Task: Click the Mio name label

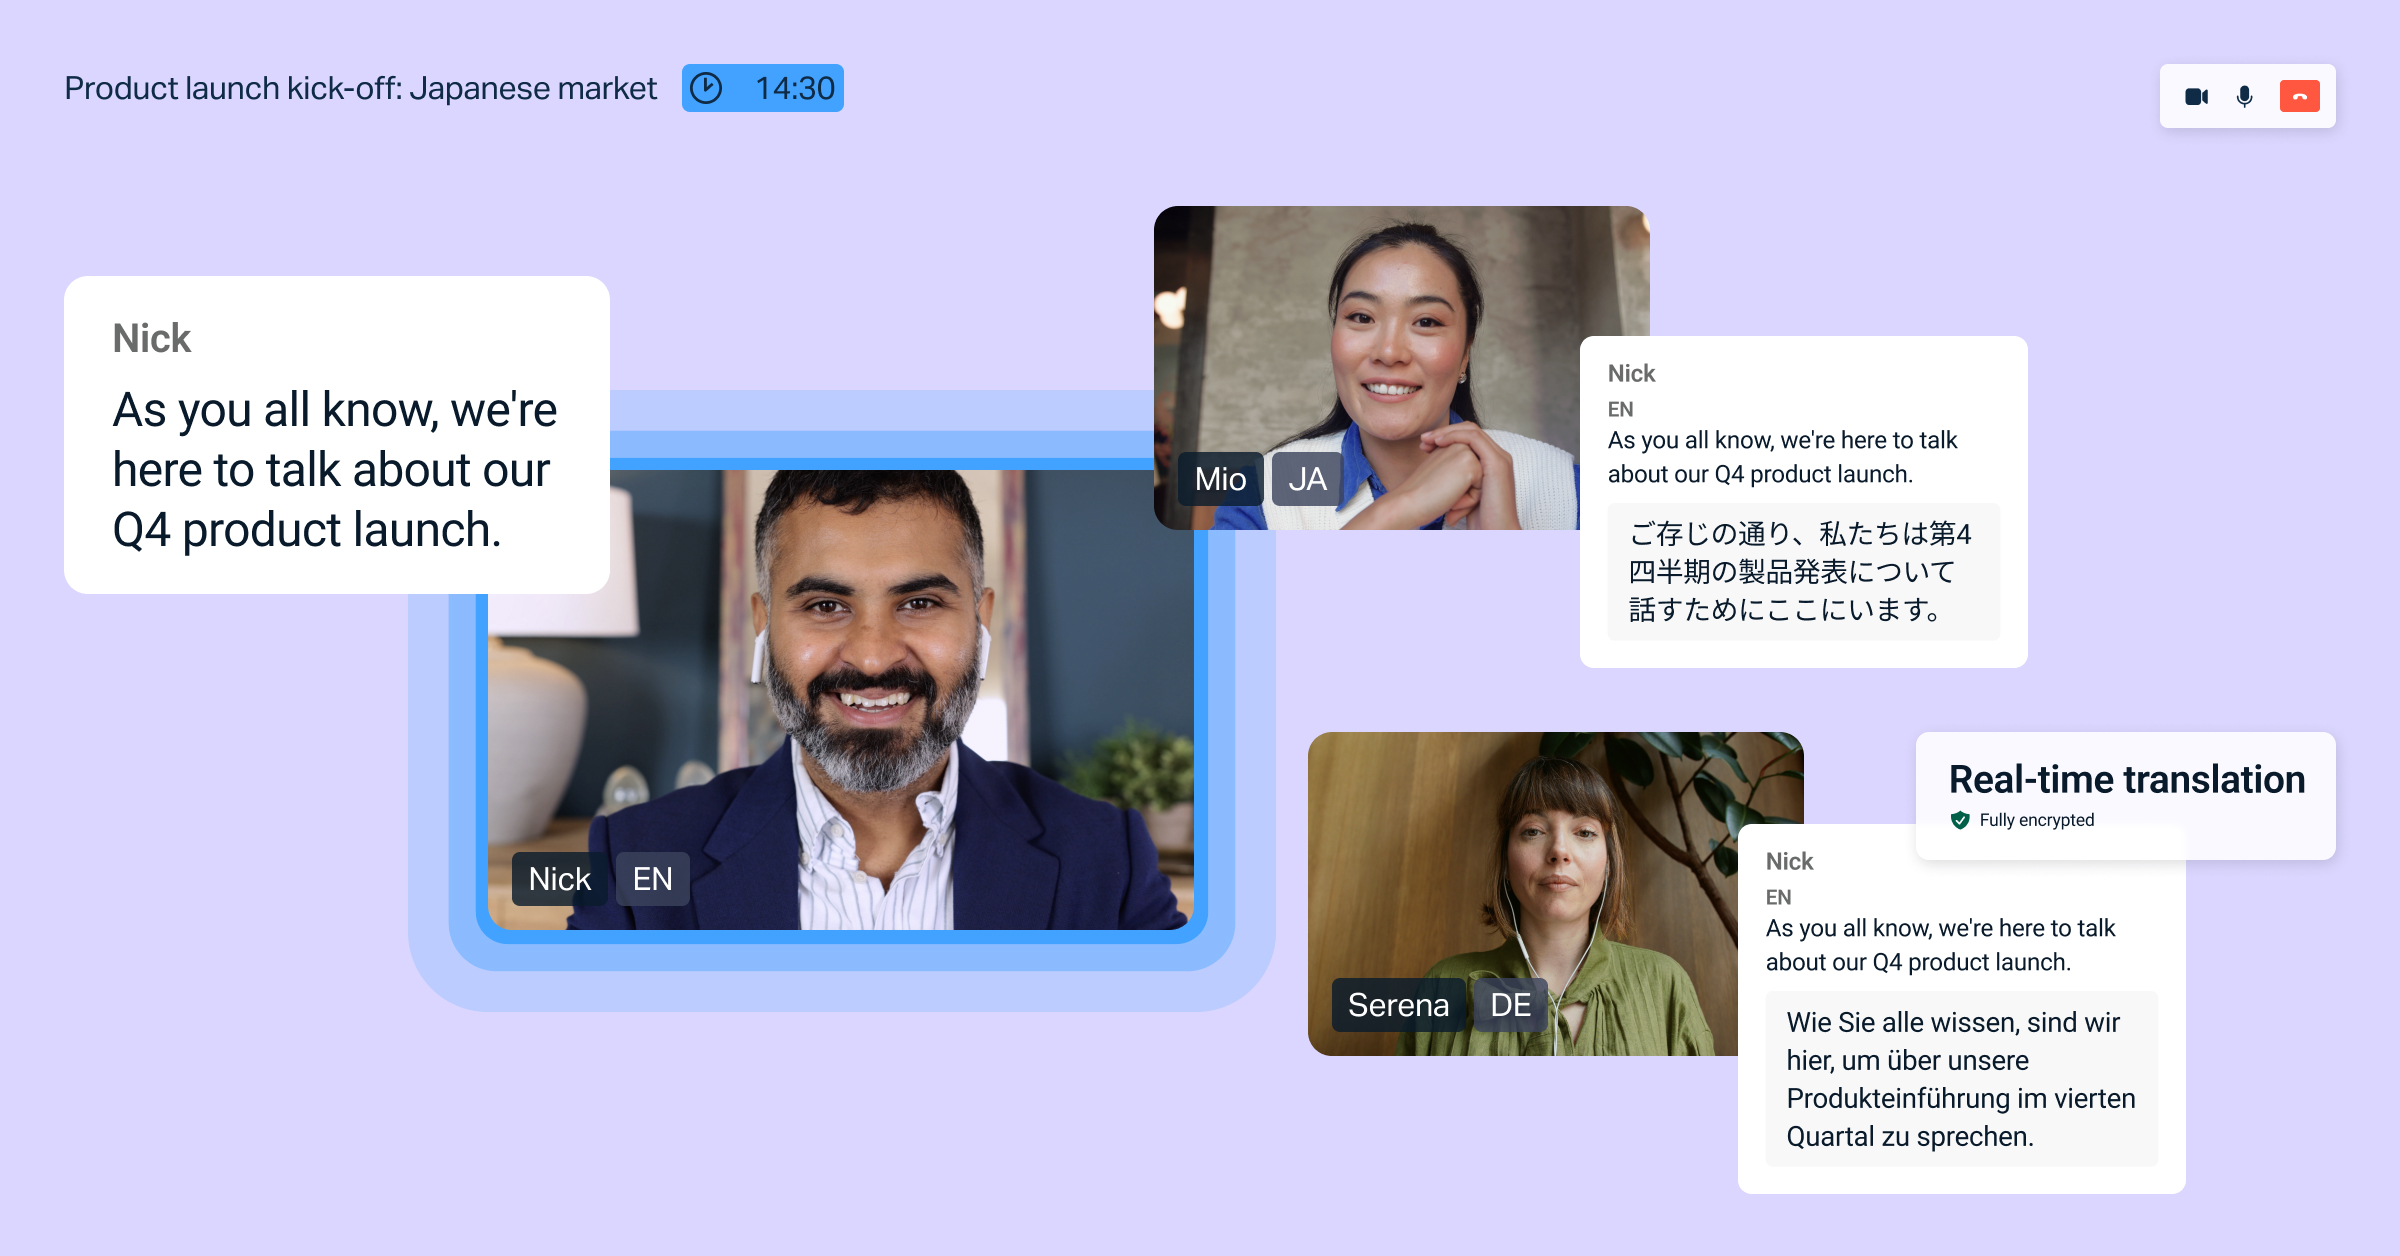Action: click(1220, 479)
